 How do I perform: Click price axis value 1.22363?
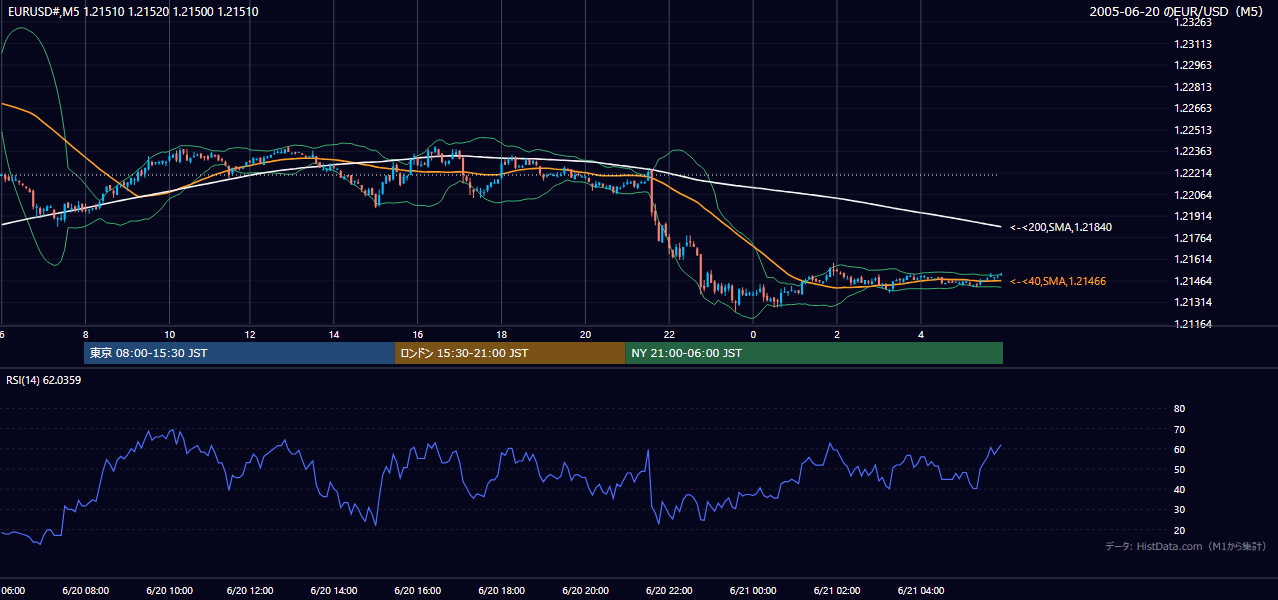click(x=1192, y=151)
